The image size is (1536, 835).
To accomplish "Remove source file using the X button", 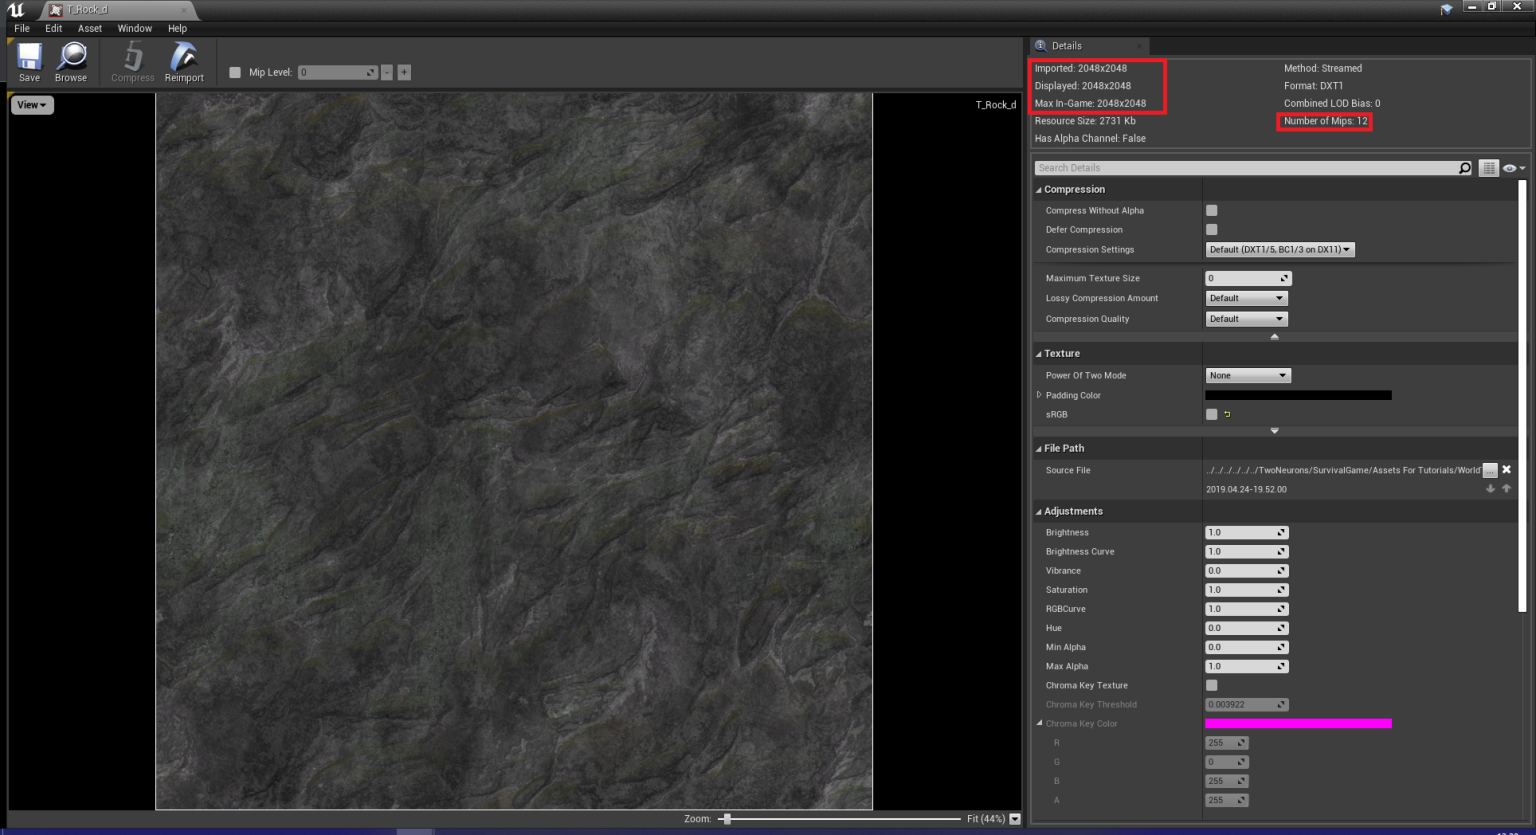I will (x=1505, y=469).
